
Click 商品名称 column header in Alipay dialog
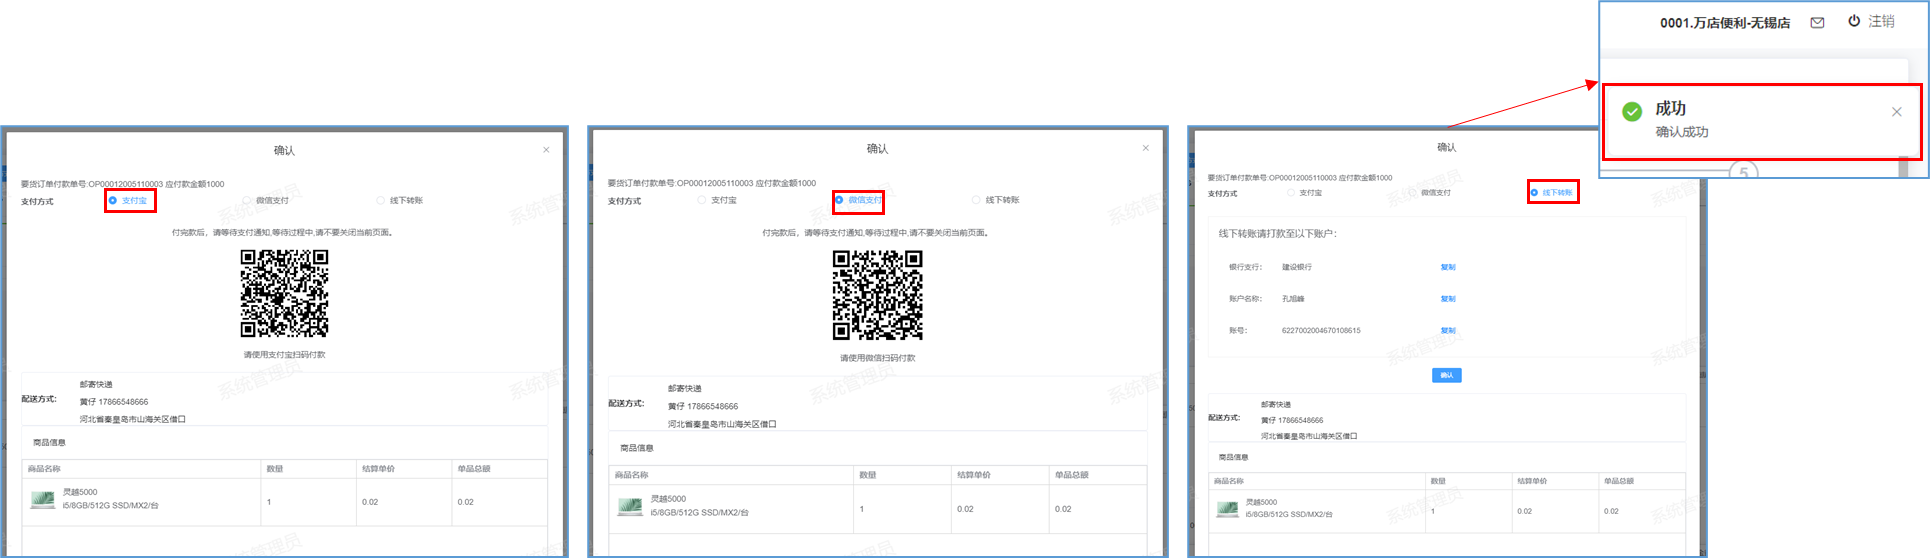click(44, 469)
